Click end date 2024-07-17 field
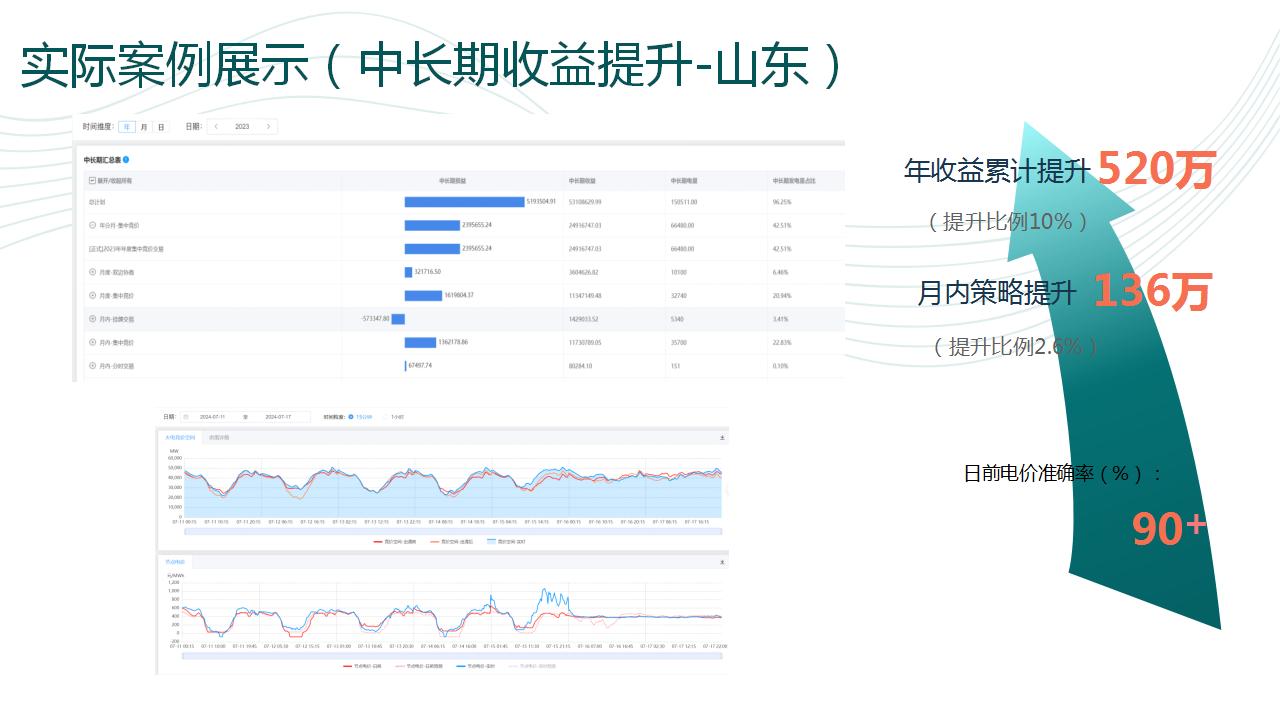 tap(277, 417)
